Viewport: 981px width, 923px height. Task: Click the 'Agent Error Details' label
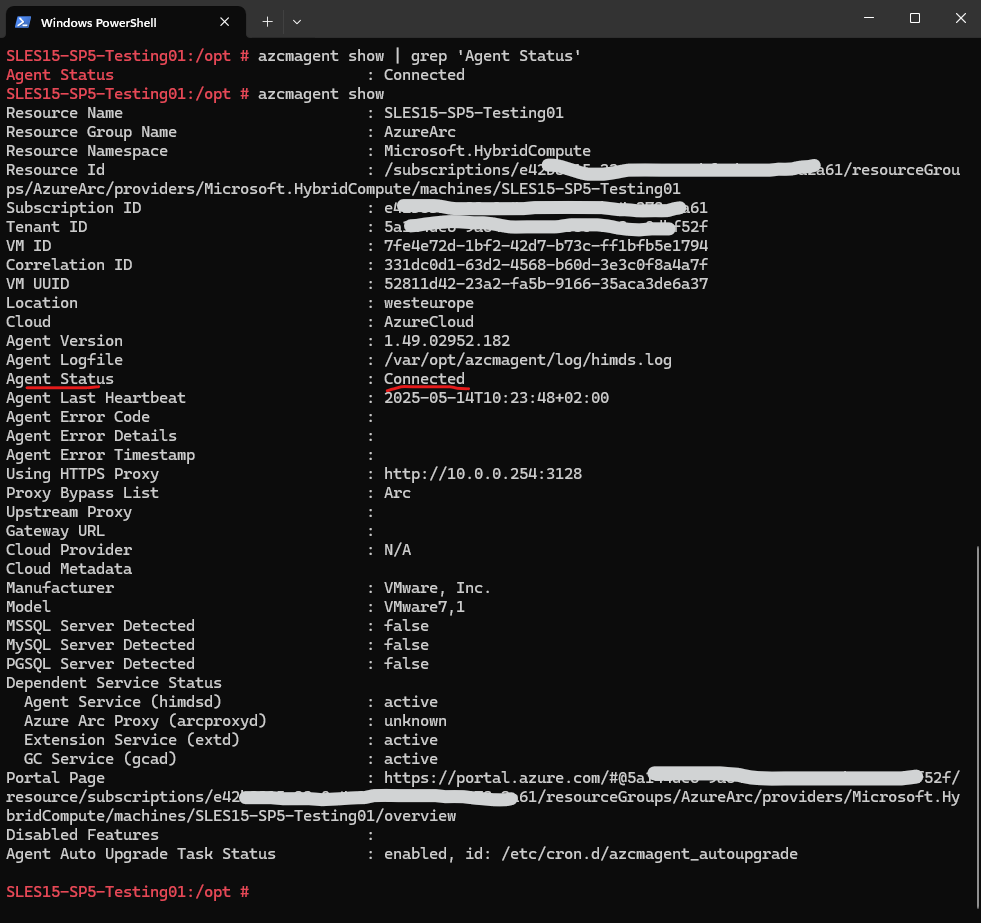91,436
